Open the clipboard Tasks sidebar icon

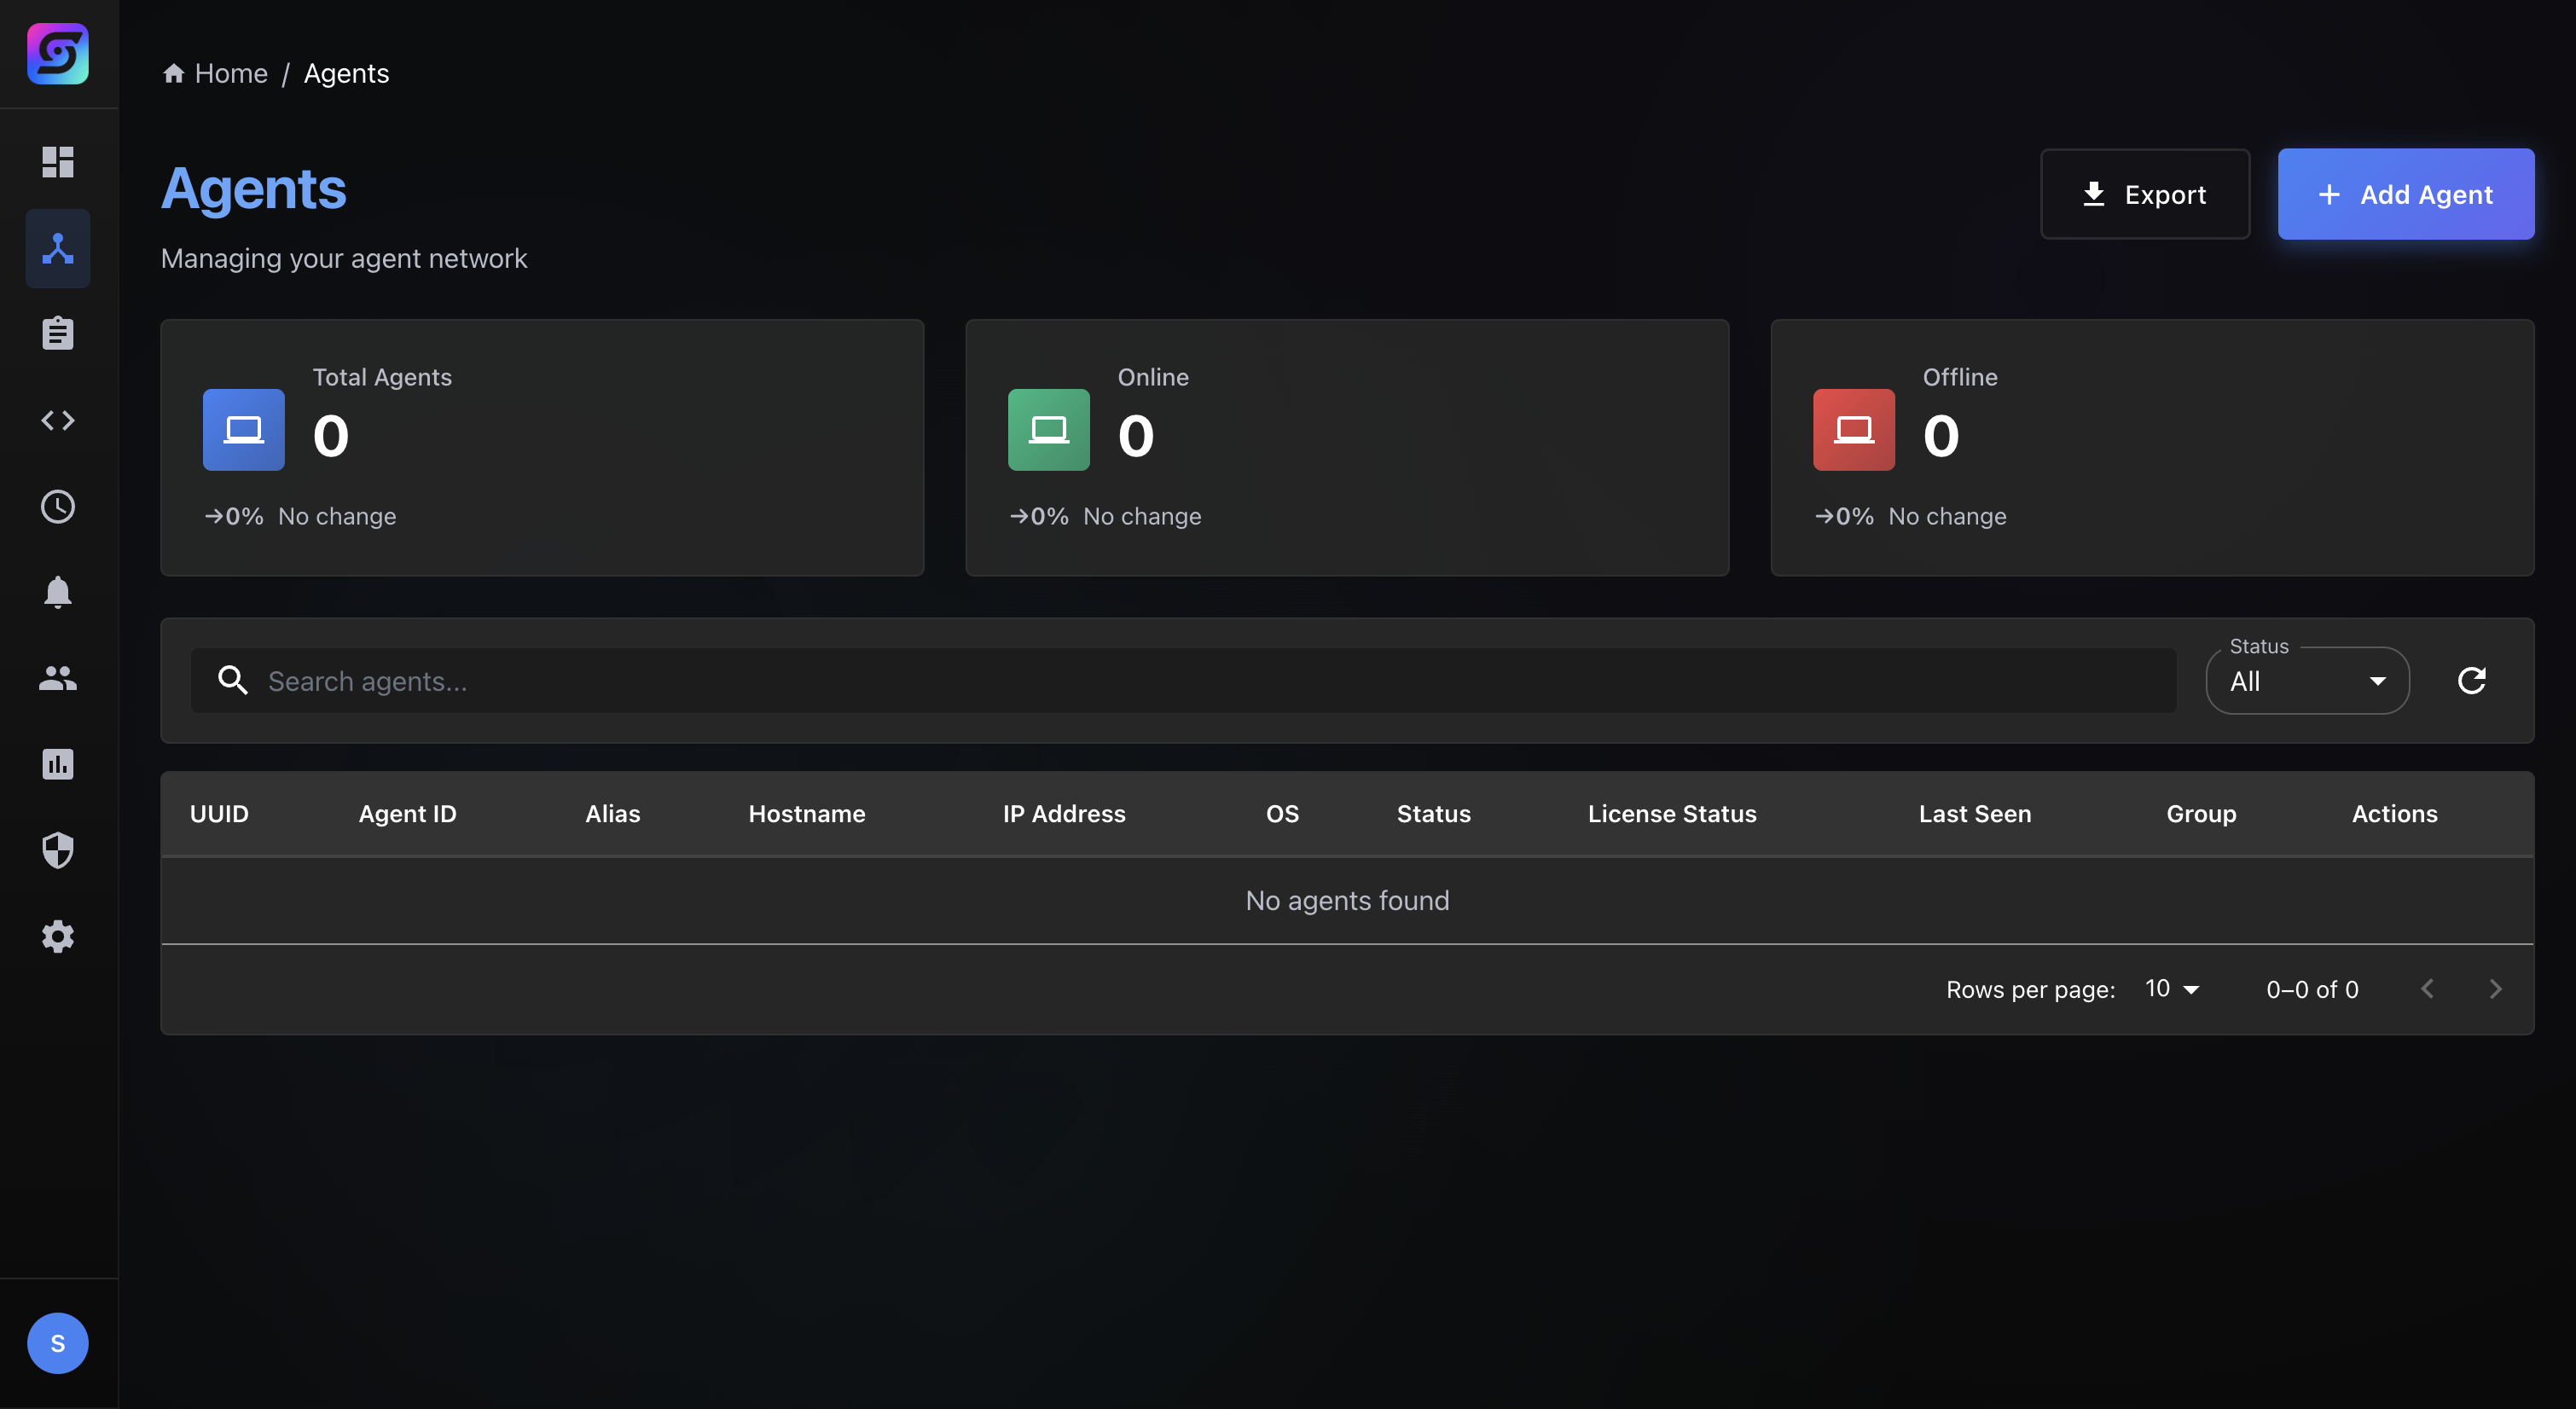58,332
